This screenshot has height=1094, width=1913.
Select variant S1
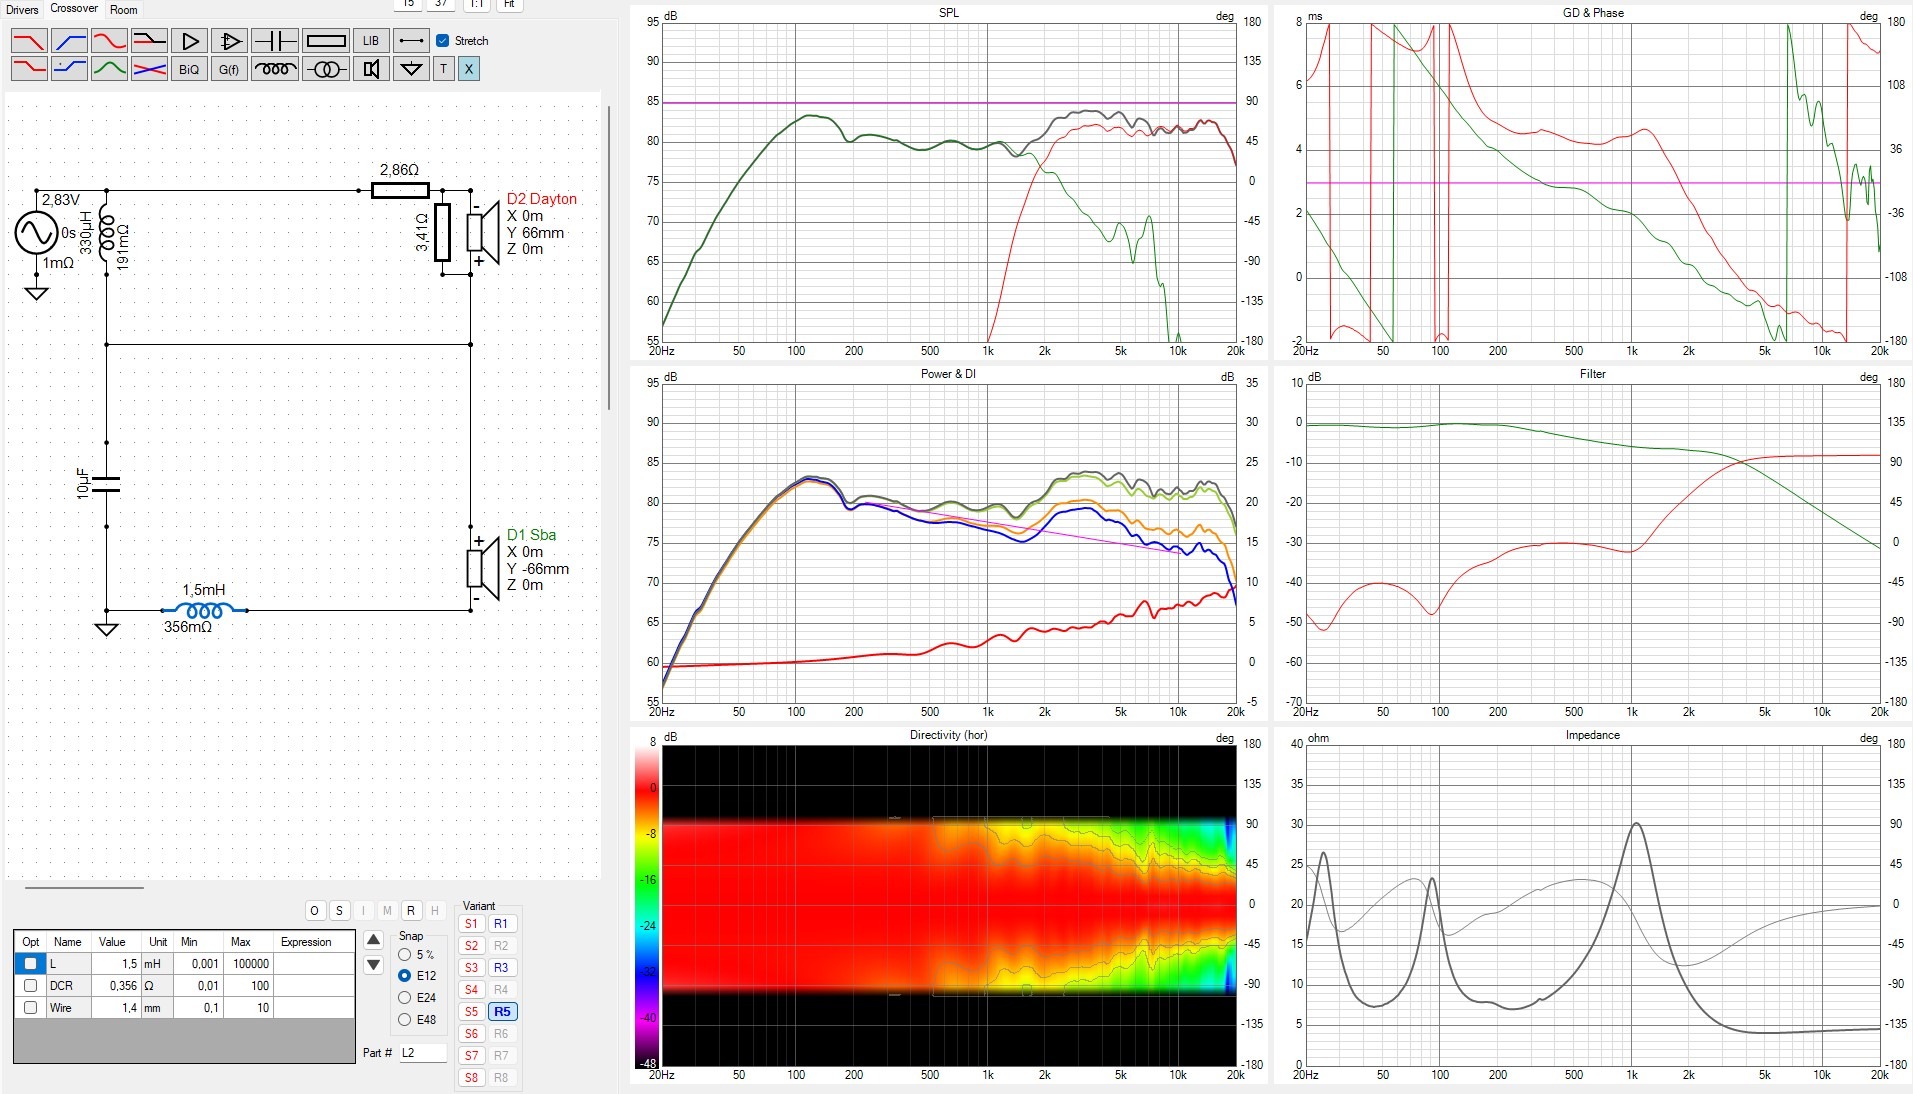click(x=471, y=924)
